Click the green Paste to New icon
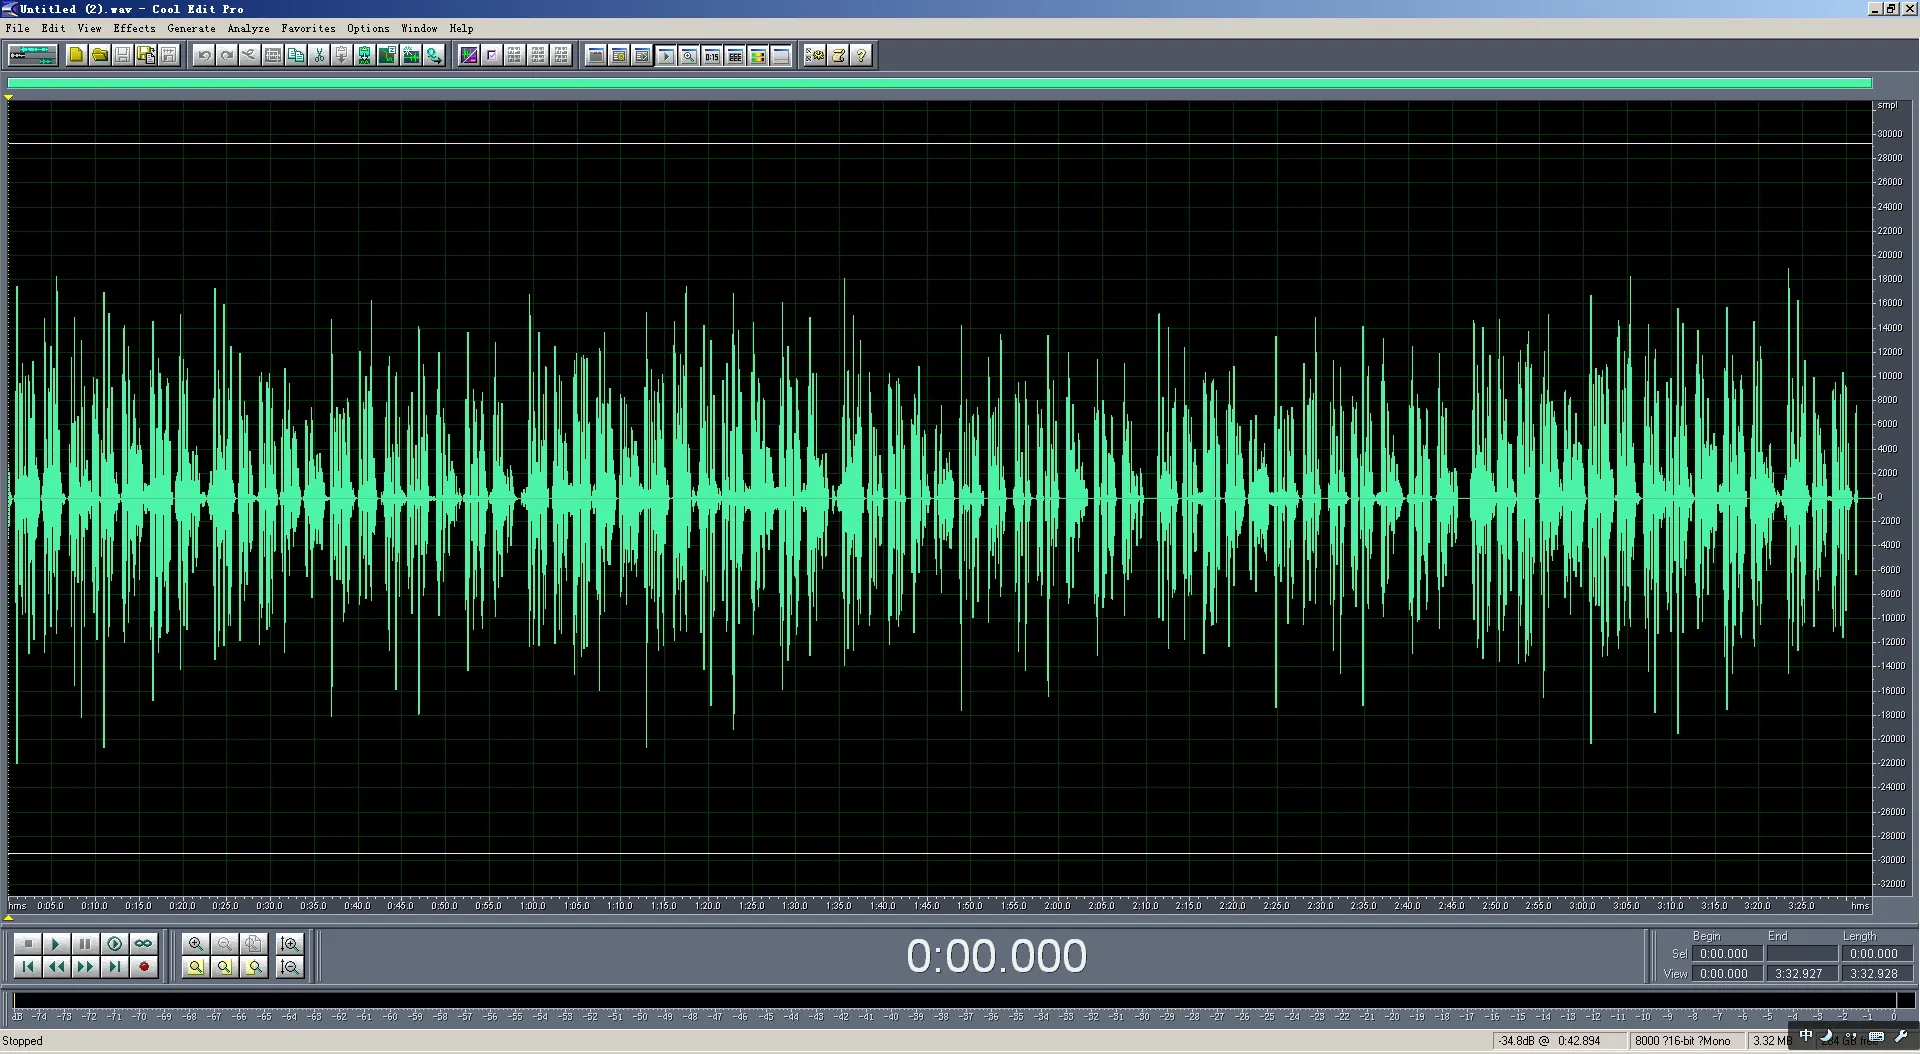The image size is (1920, 1054). point(365,55)
